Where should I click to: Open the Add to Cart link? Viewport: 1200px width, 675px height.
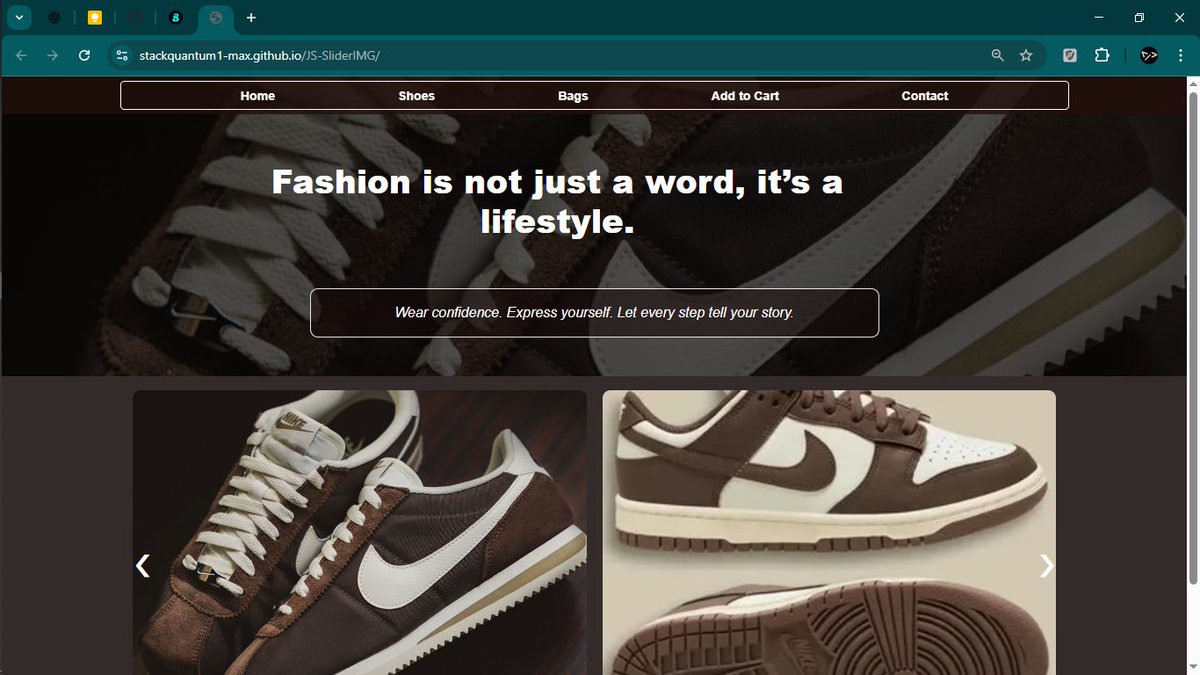point(745,96)
